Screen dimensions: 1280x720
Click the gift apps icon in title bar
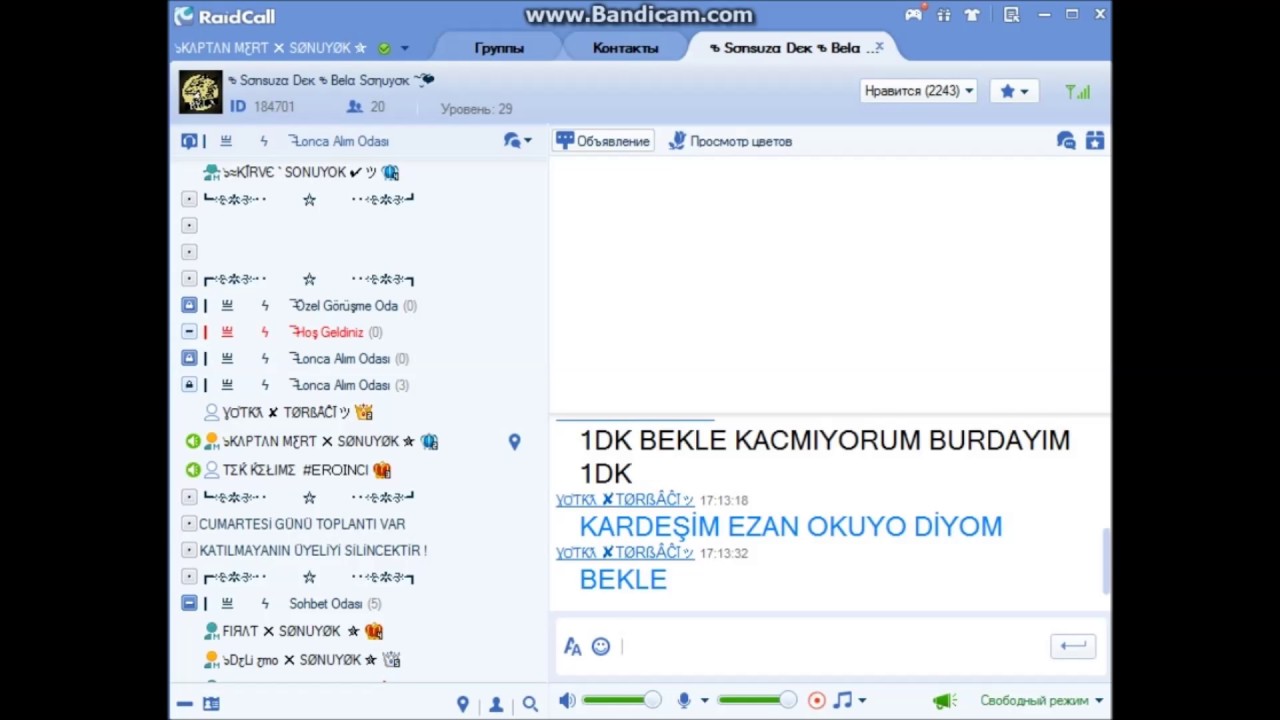point(944,15)
